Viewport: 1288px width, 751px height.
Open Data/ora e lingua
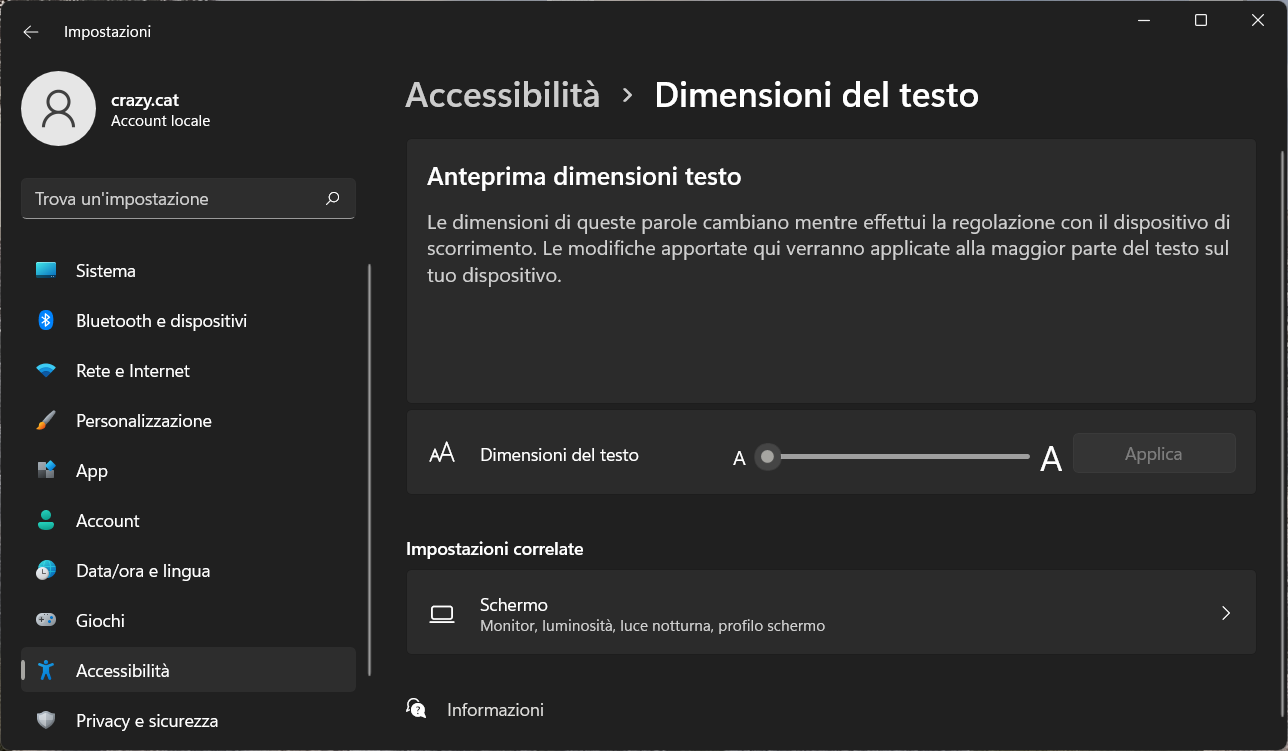coord(188,570)
